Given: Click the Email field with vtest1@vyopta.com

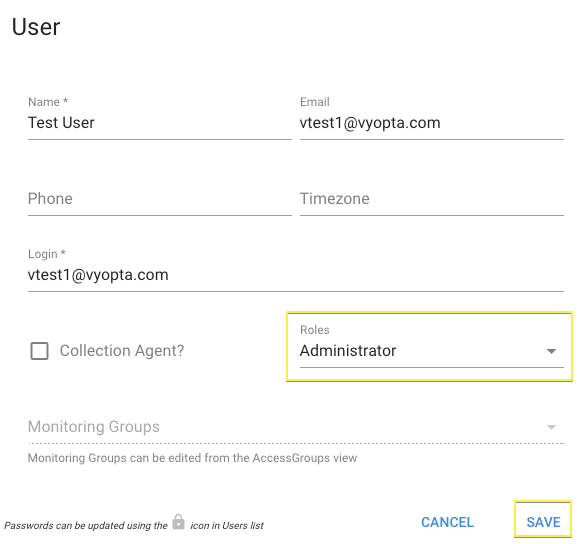Looking at the screenshot, I should [432, 123].
